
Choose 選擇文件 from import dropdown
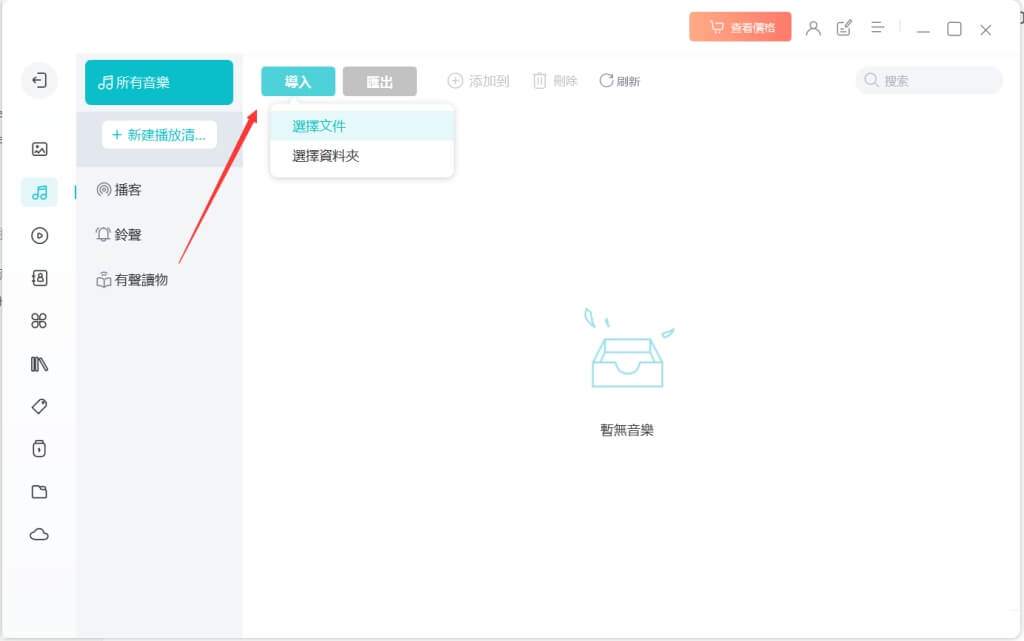coord(362,126)
